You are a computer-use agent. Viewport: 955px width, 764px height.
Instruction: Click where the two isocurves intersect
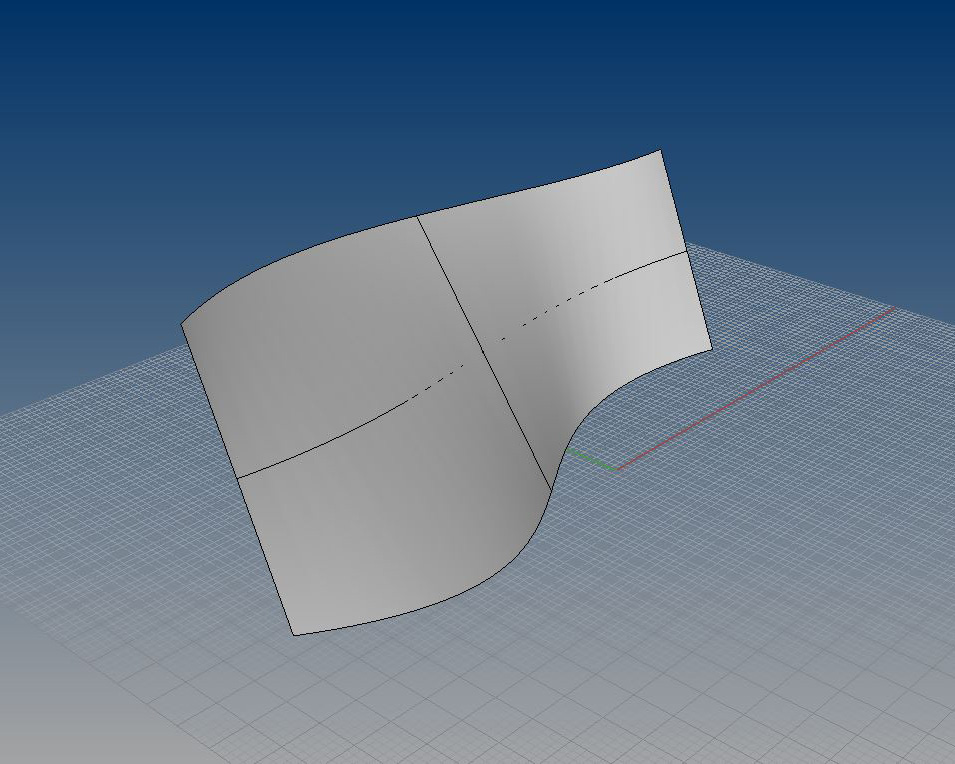(484, 351)
